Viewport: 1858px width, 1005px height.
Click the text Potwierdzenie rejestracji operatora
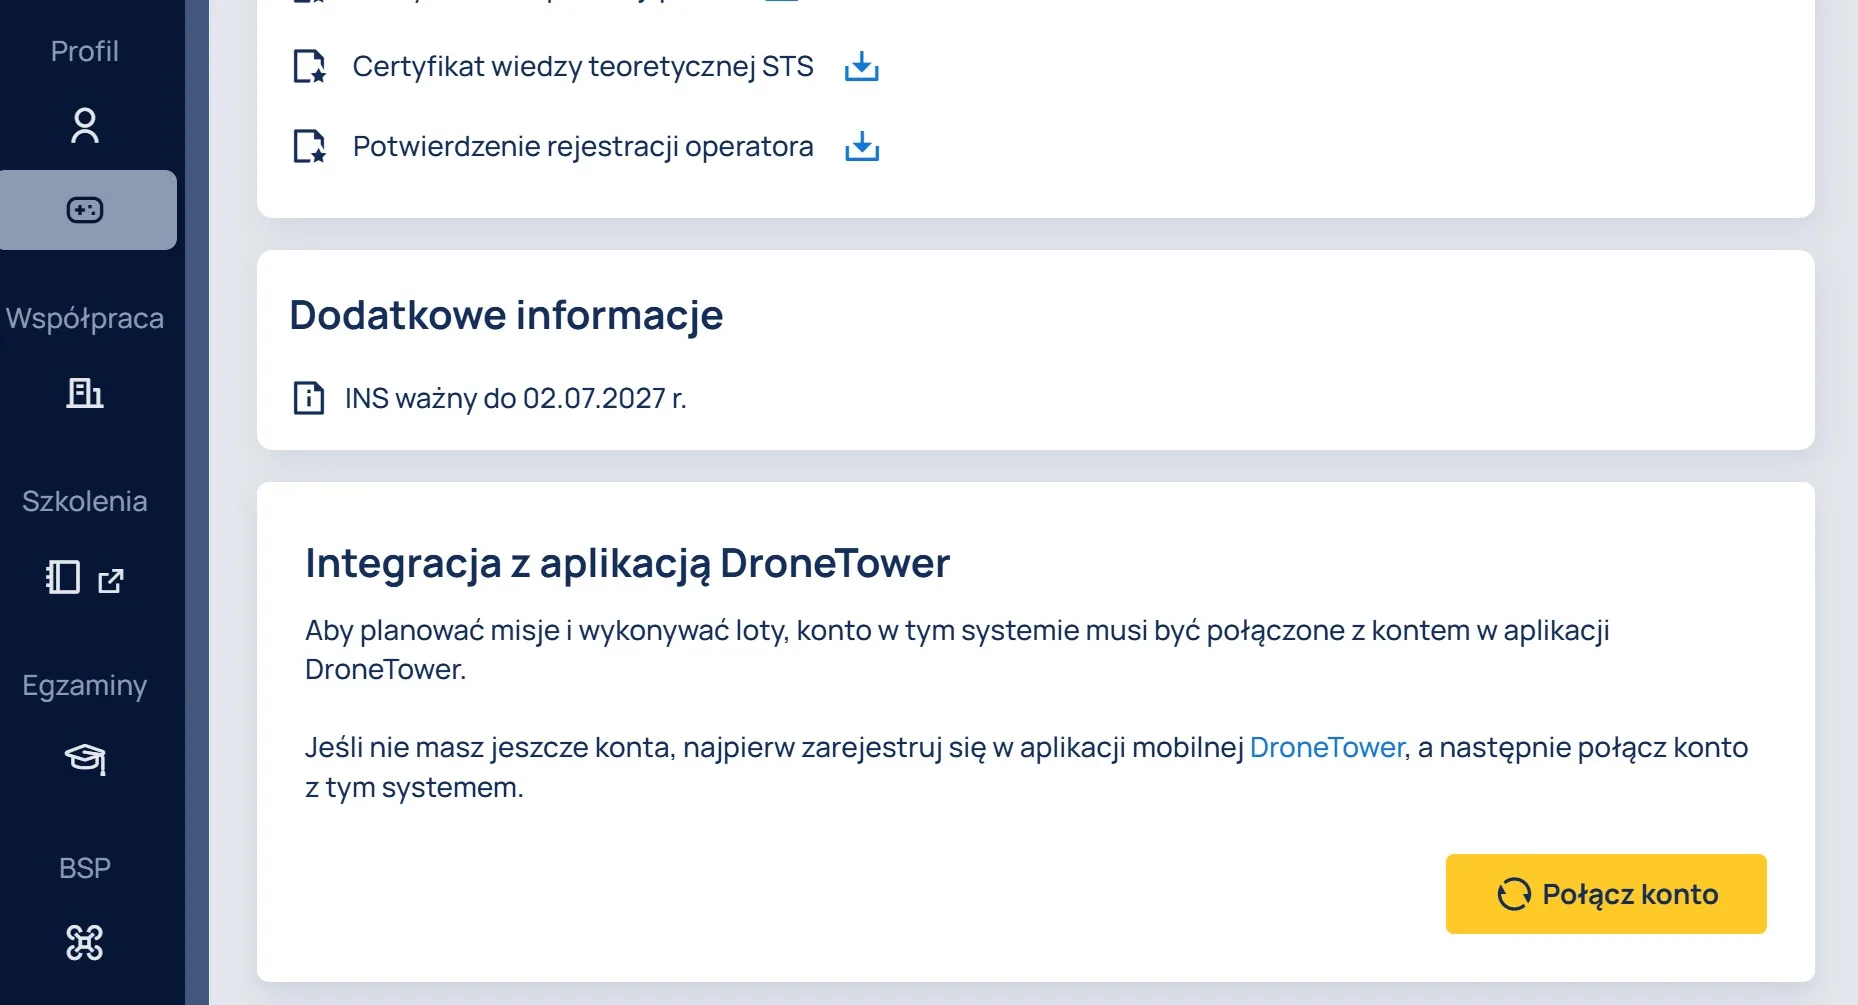583,147
